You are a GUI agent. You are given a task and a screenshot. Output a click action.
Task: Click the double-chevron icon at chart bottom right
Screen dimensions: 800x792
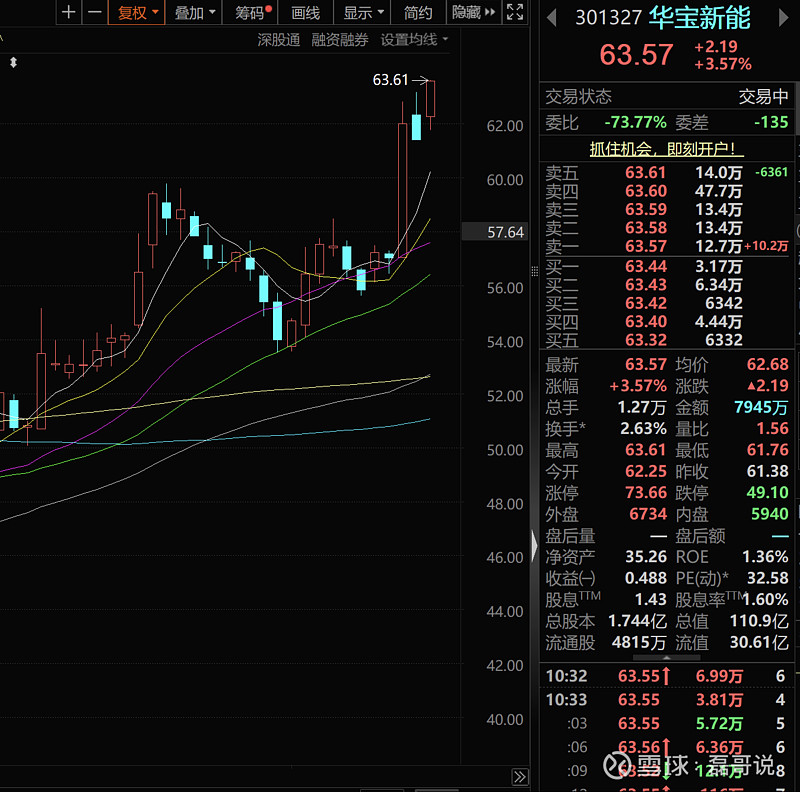520,777
